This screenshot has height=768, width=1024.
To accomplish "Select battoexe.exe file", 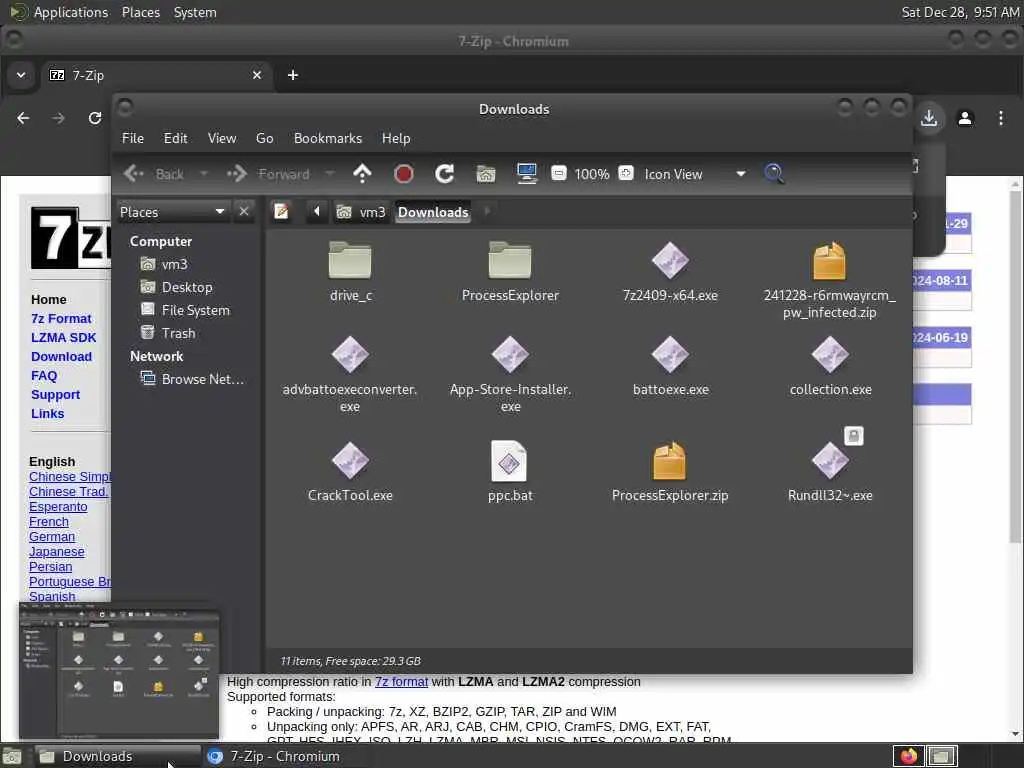I will click(x=670, y=366).
